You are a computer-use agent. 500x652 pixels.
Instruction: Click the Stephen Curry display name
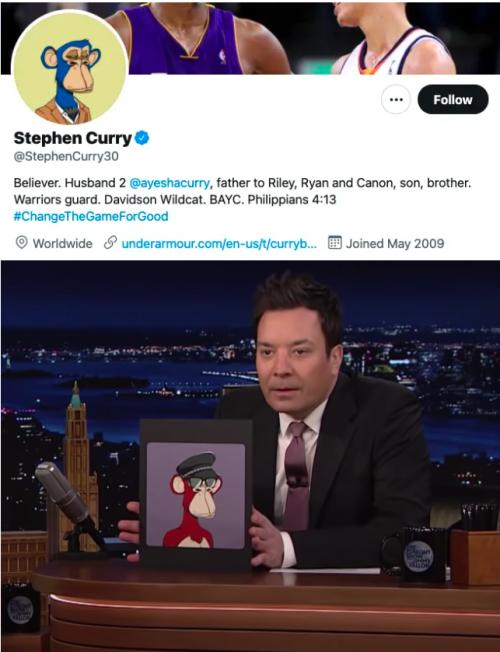point(72,138)
